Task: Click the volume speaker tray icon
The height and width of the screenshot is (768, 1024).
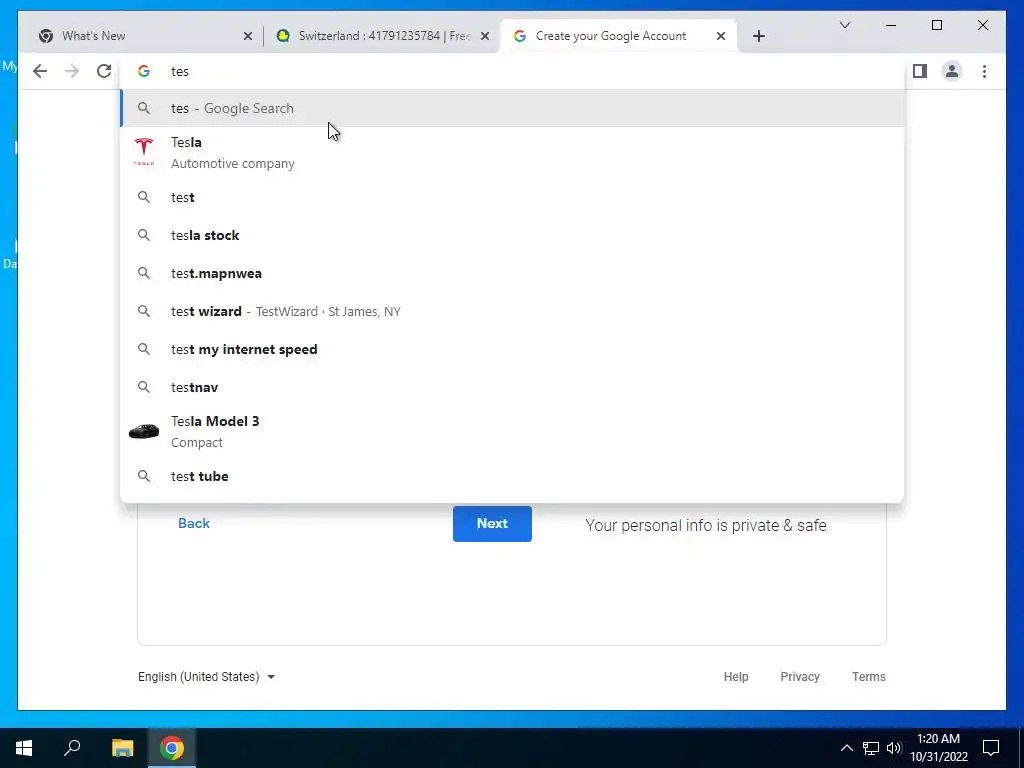Action: point(894,748)
